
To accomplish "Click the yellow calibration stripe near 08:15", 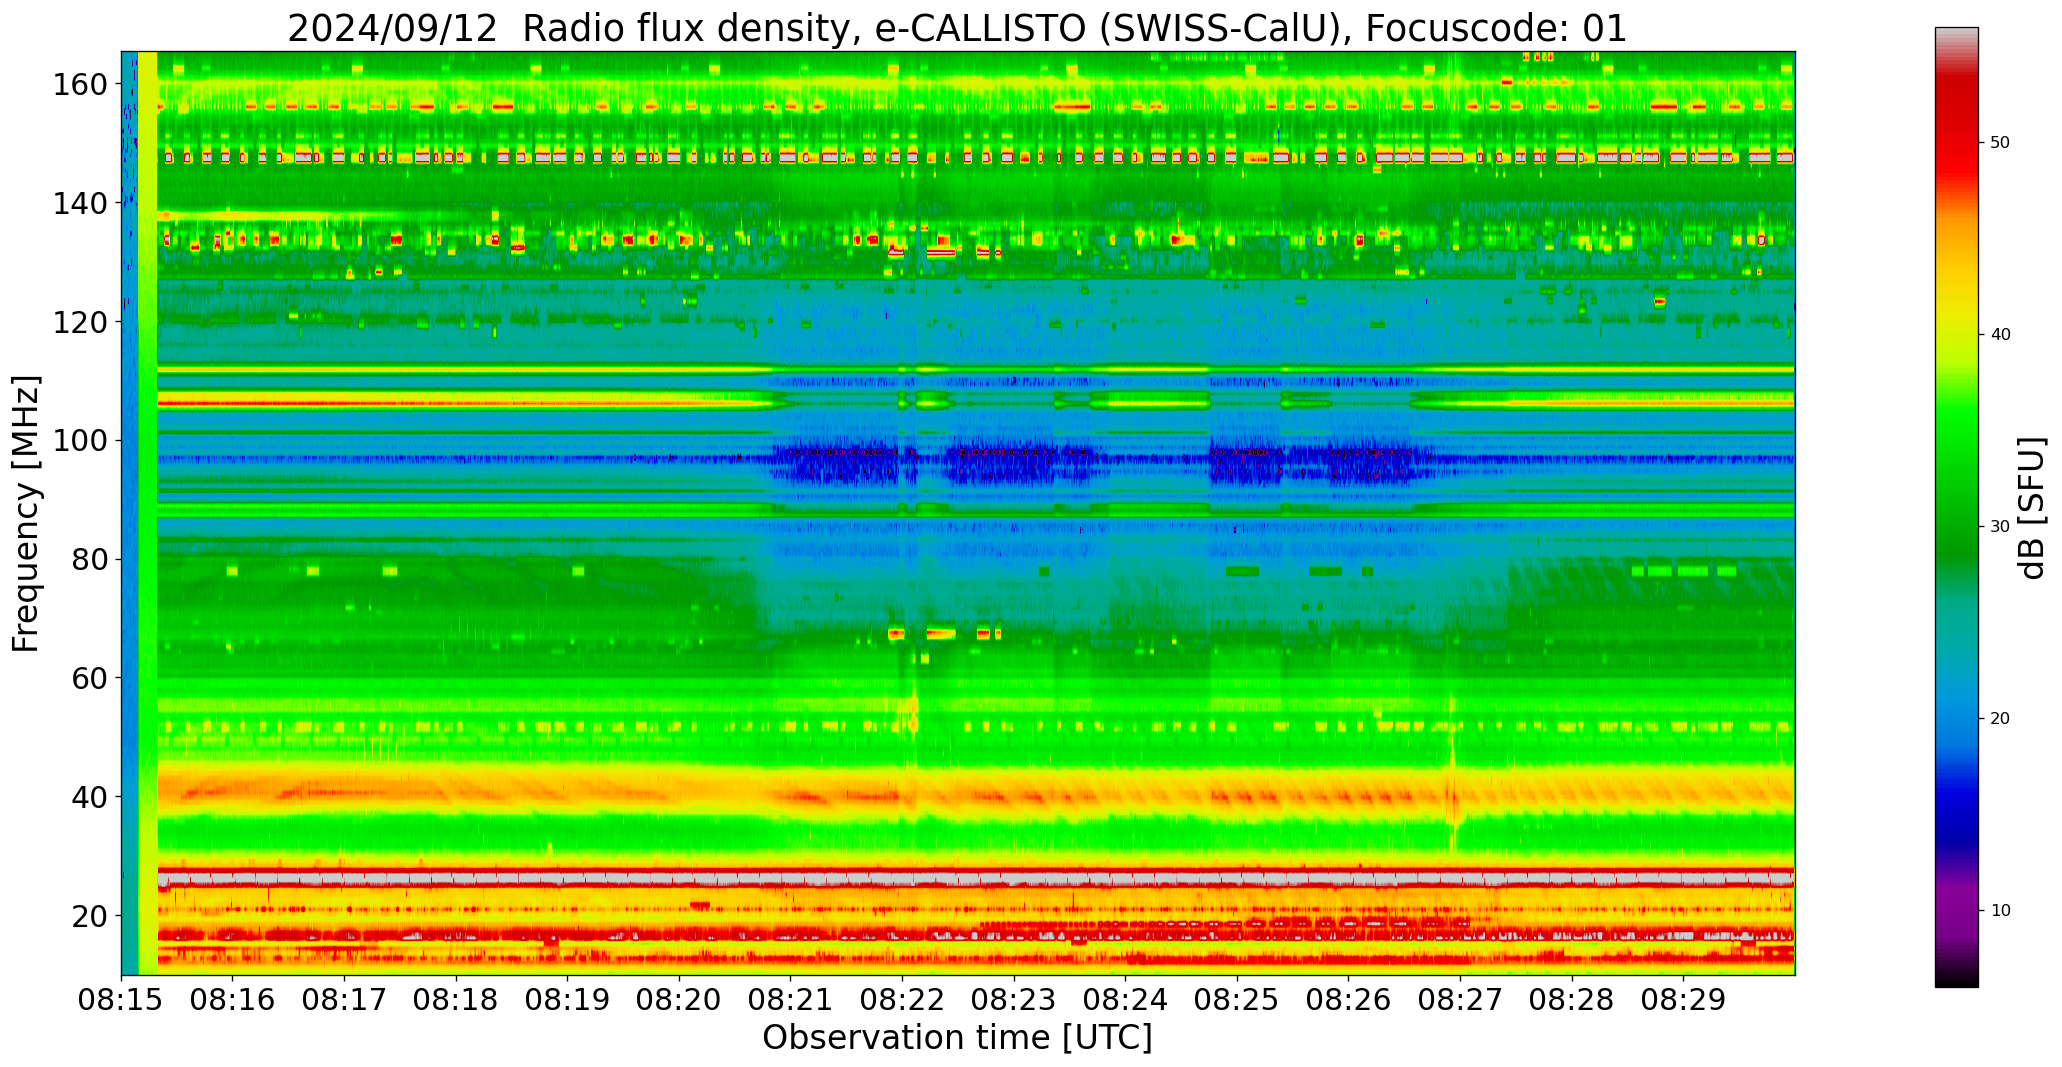I will (148, 513).
